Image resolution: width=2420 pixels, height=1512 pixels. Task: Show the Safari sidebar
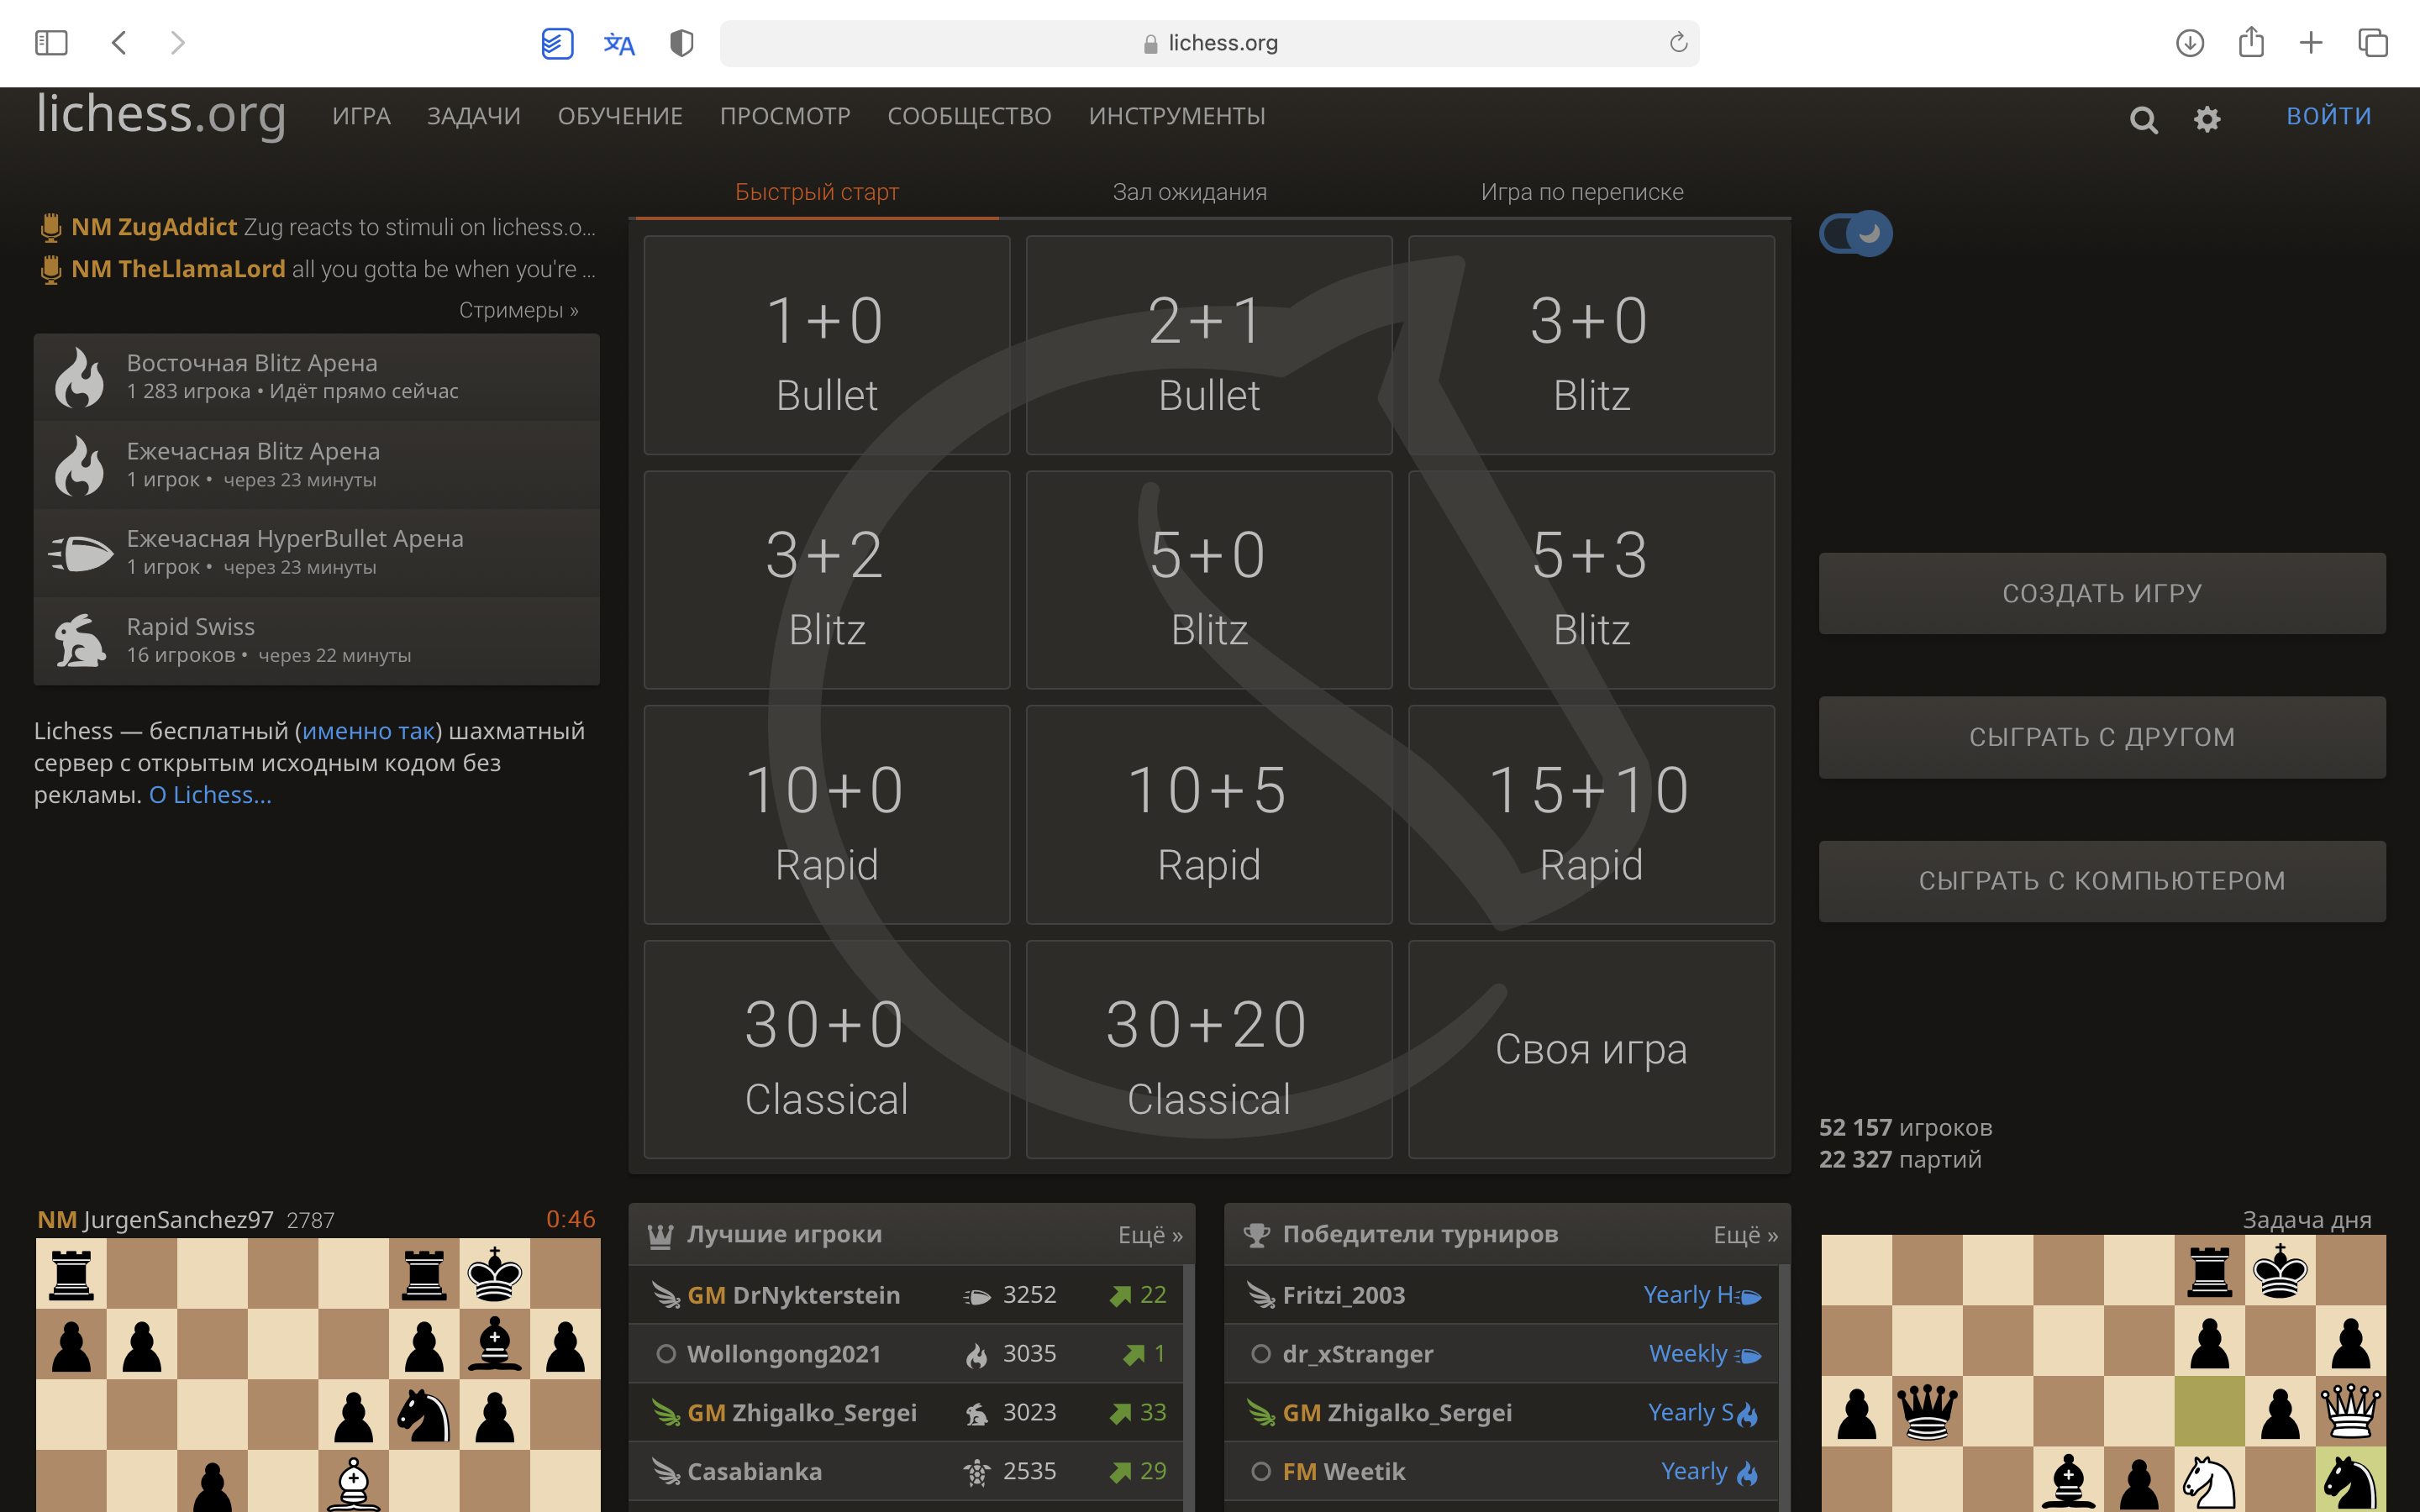(x=51, y=43)
